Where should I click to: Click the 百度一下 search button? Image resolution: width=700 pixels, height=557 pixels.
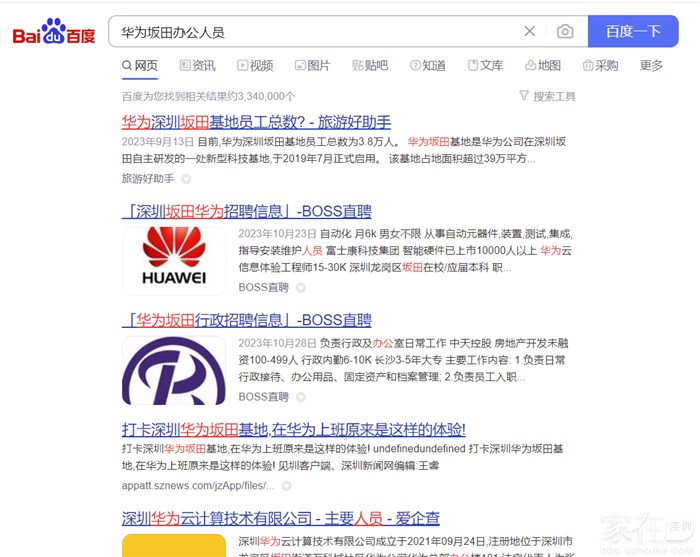(x=633, y=32)
